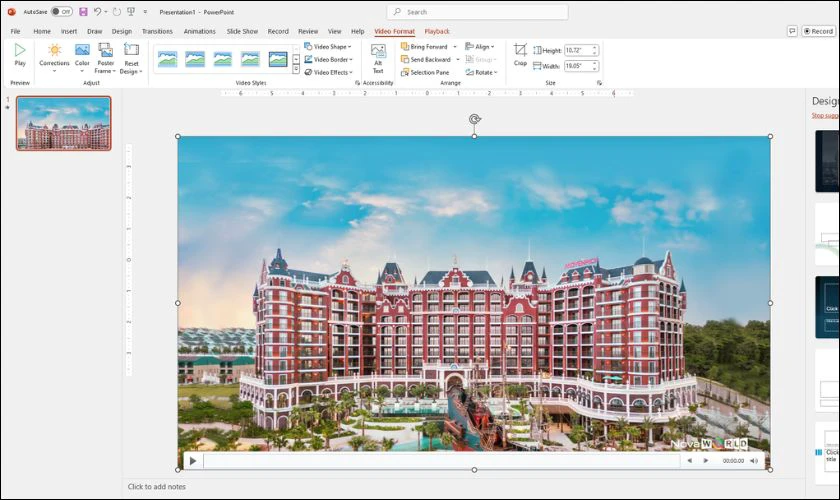
Task: Open the Rotate dropdown
Action: 482,72
